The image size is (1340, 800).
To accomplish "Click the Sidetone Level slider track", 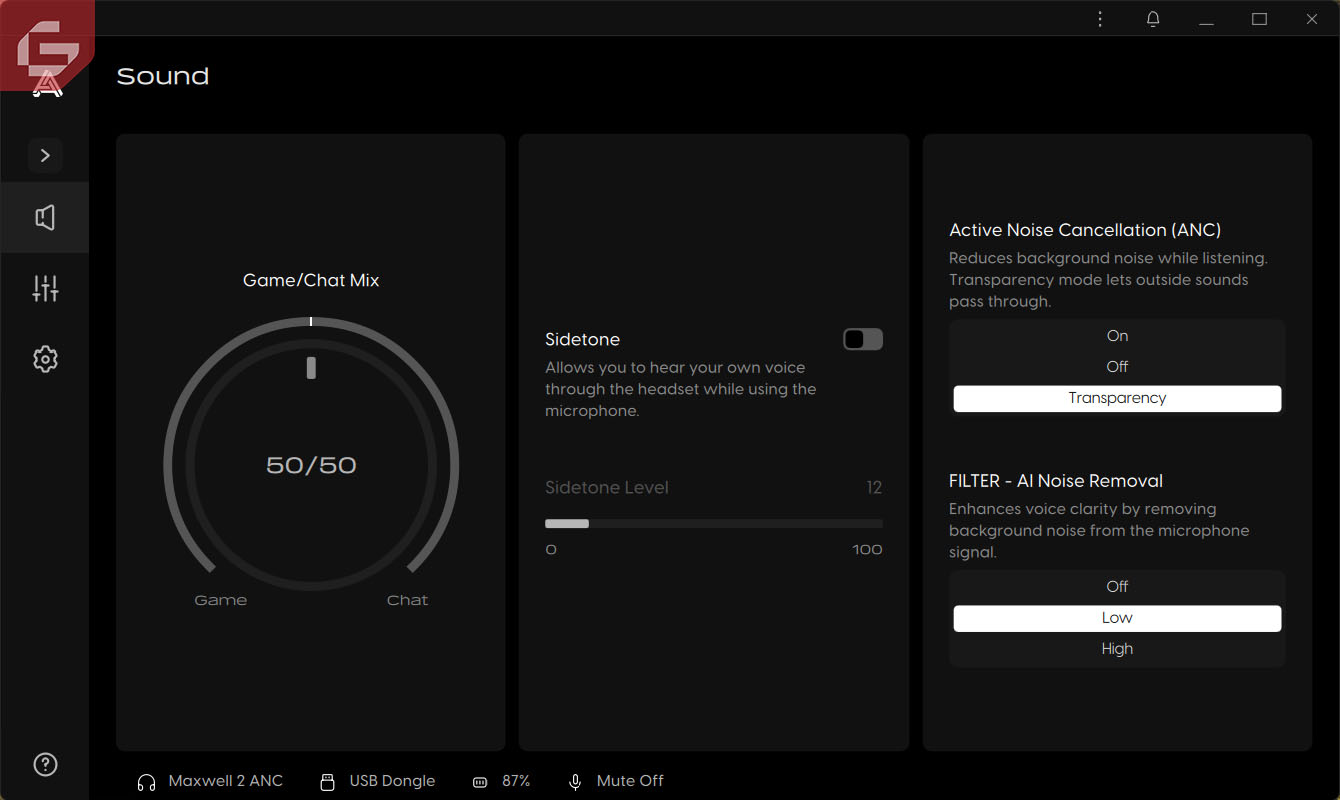I will click(714, 523).
